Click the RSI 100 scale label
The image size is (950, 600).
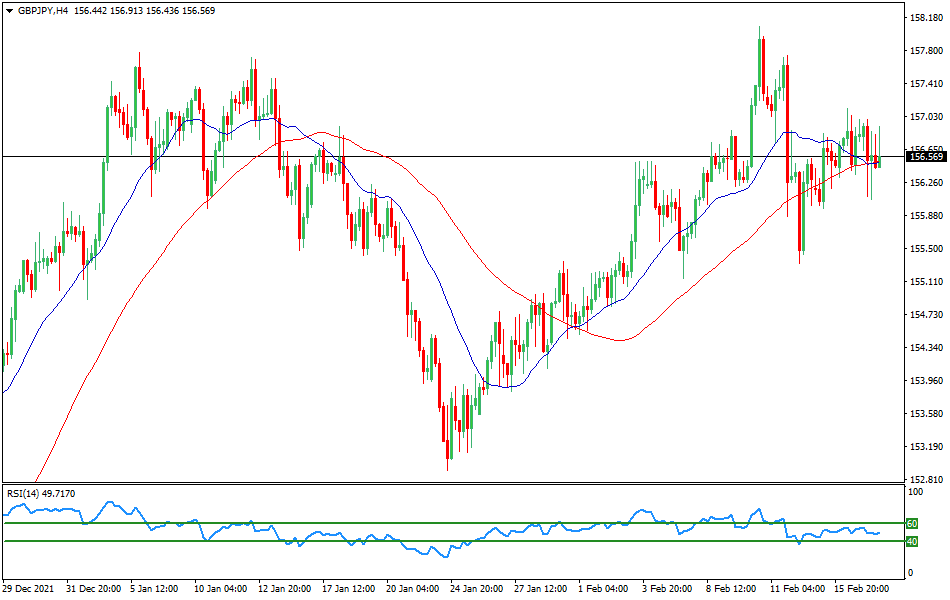[915, 492]
